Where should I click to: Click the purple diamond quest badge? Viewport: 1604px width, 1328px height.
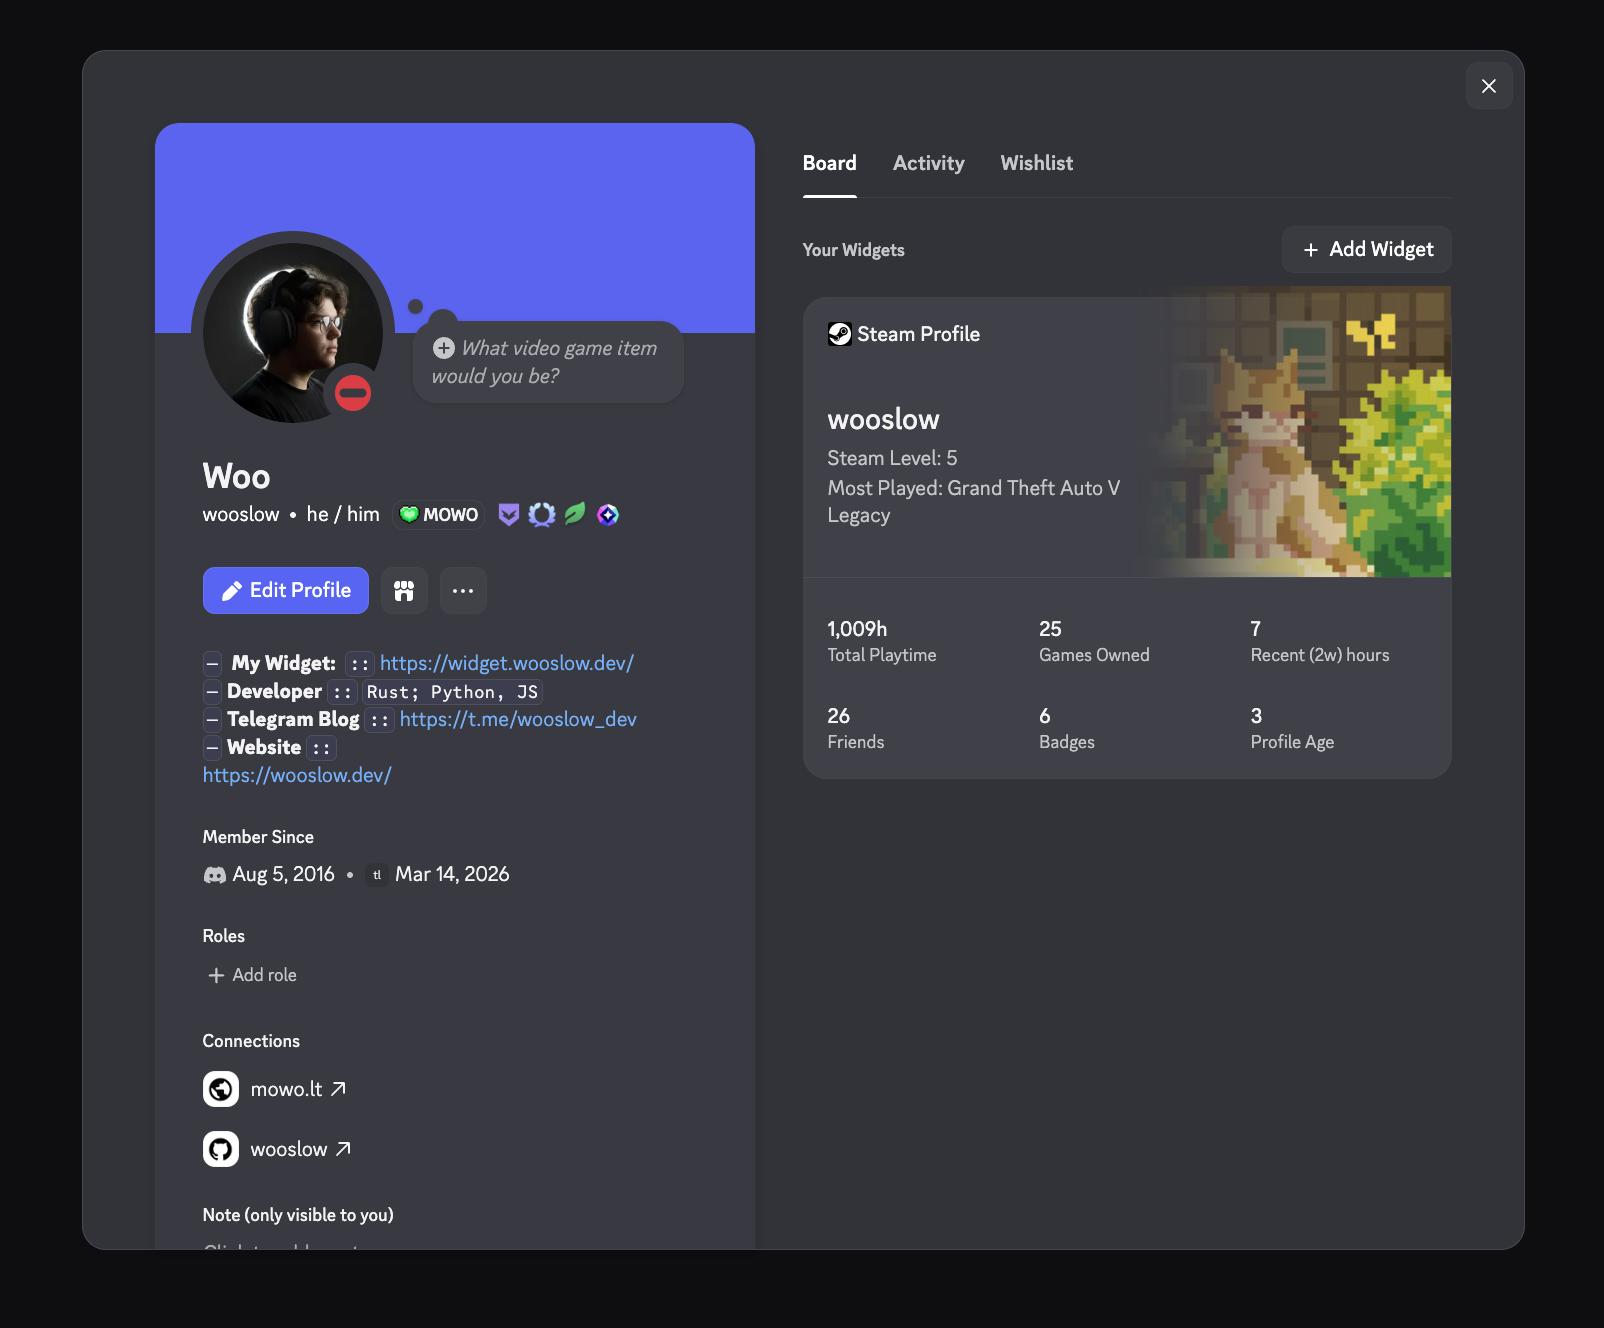(x=607, y=514)
